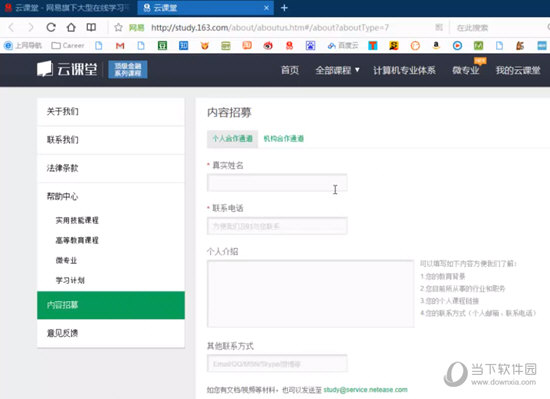Click the 云课堂 site logo
Image resolution: width=550 pixels, height=399 pixels.
coord(67,69)
